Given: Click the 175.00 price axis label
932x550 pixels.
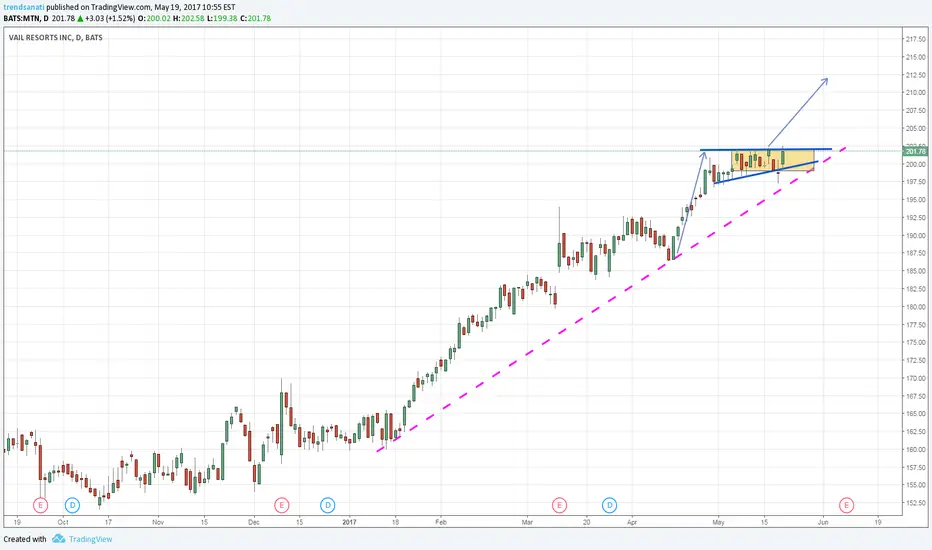Looking at the screenshot, I should 915,342.
